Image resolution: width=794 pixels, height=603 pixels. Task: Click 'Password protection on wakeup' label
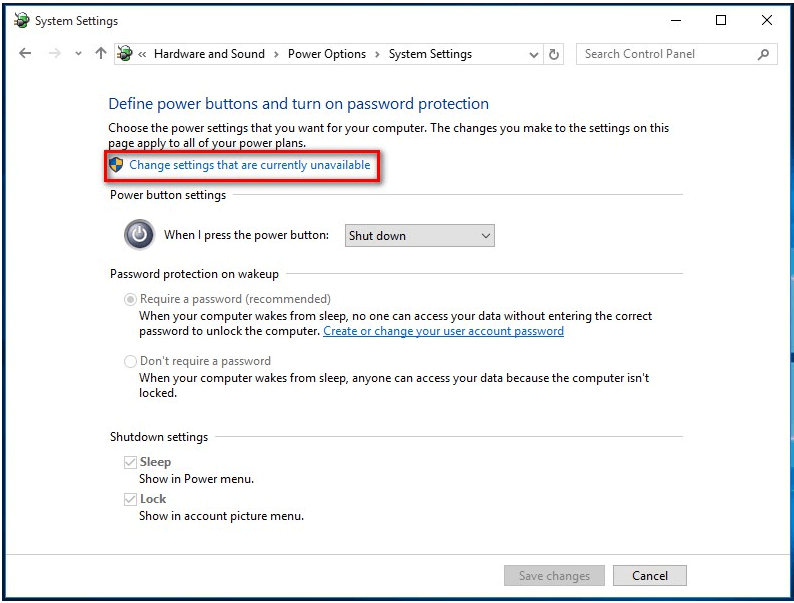194,274
